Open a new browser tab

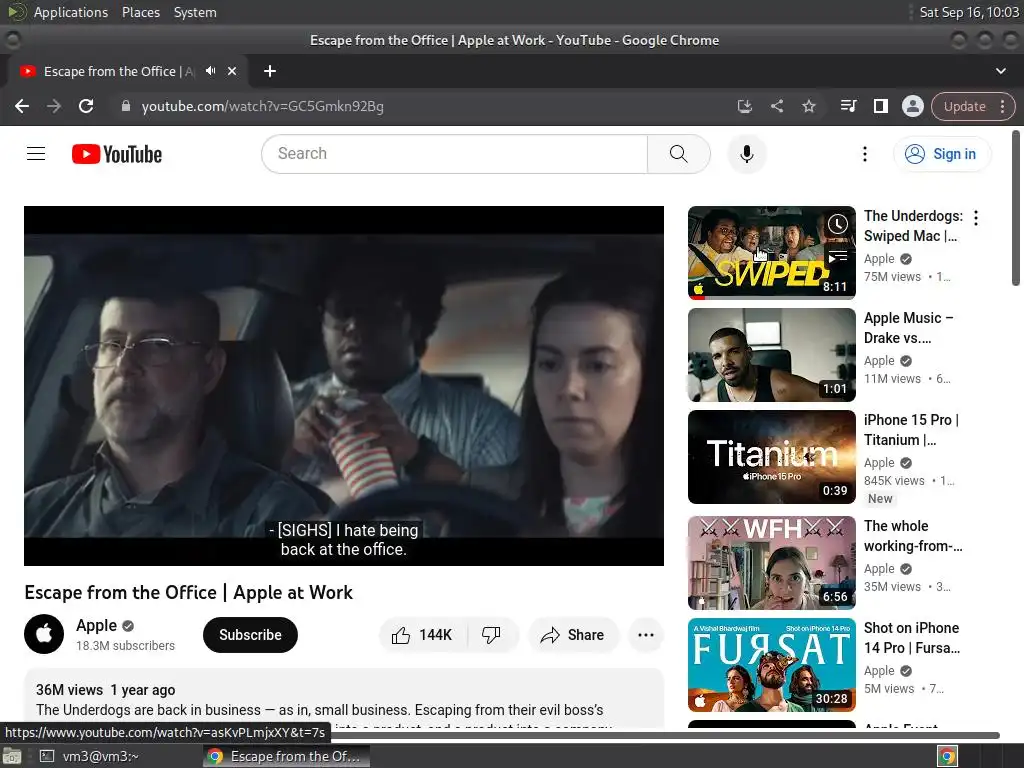[x=270, y=71]
